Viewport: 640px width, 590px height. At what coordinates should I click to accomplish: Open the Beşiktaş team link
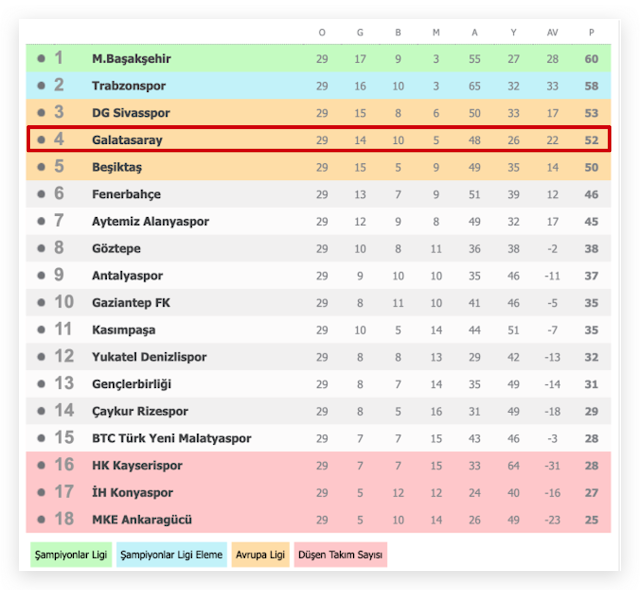pos(118,167)
